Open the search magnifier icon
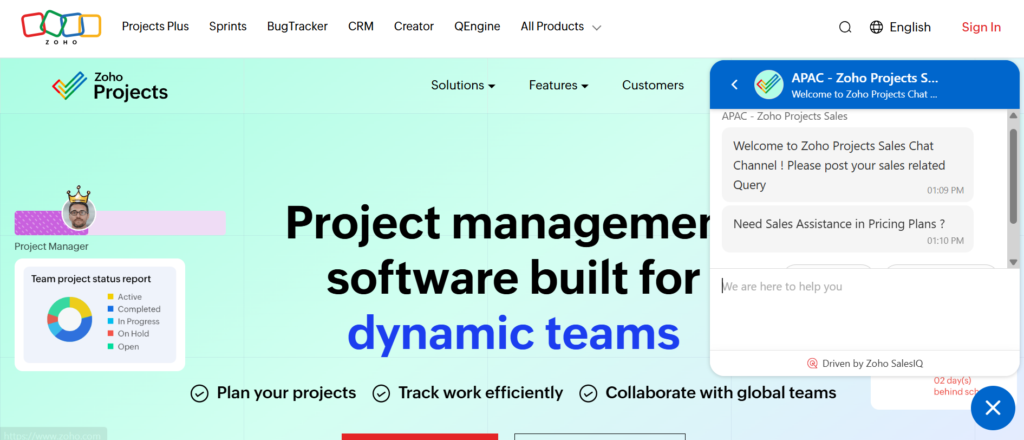The height and width of the screenshot is (440, 1024). point(845,28)
